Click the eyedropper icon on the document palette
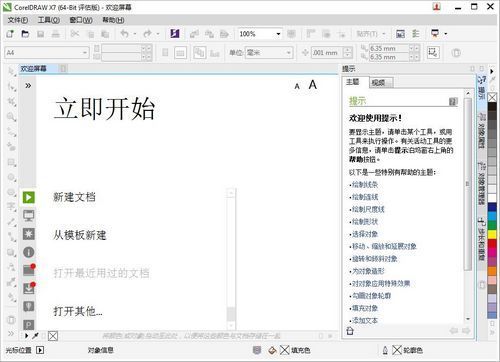 point(35,336)
